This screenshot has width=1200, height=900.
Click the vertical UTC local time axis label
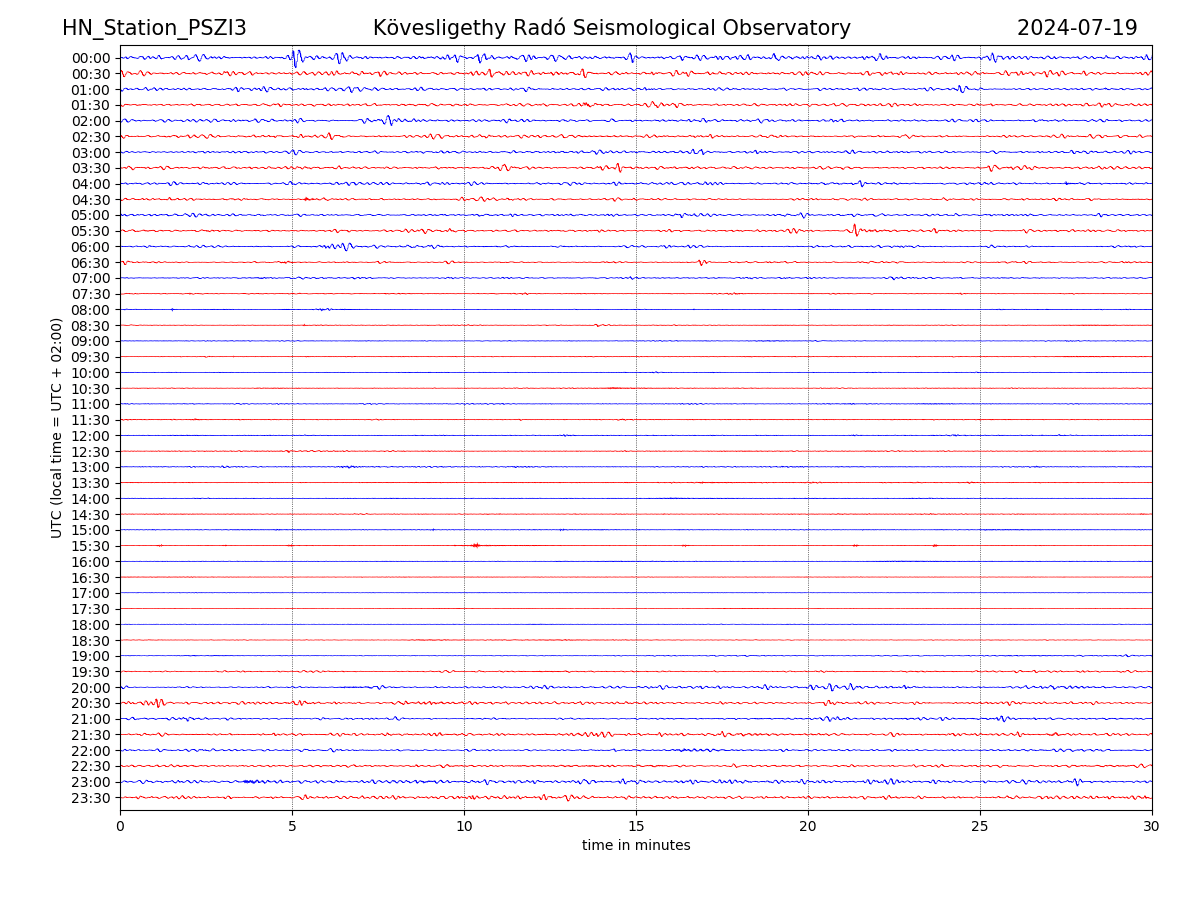pyautogui.click(x=57, y=427)
